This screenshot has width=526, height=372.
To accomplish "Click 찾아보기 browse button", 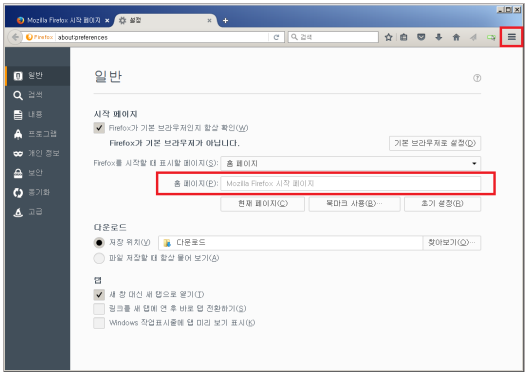I will point(452,243).
